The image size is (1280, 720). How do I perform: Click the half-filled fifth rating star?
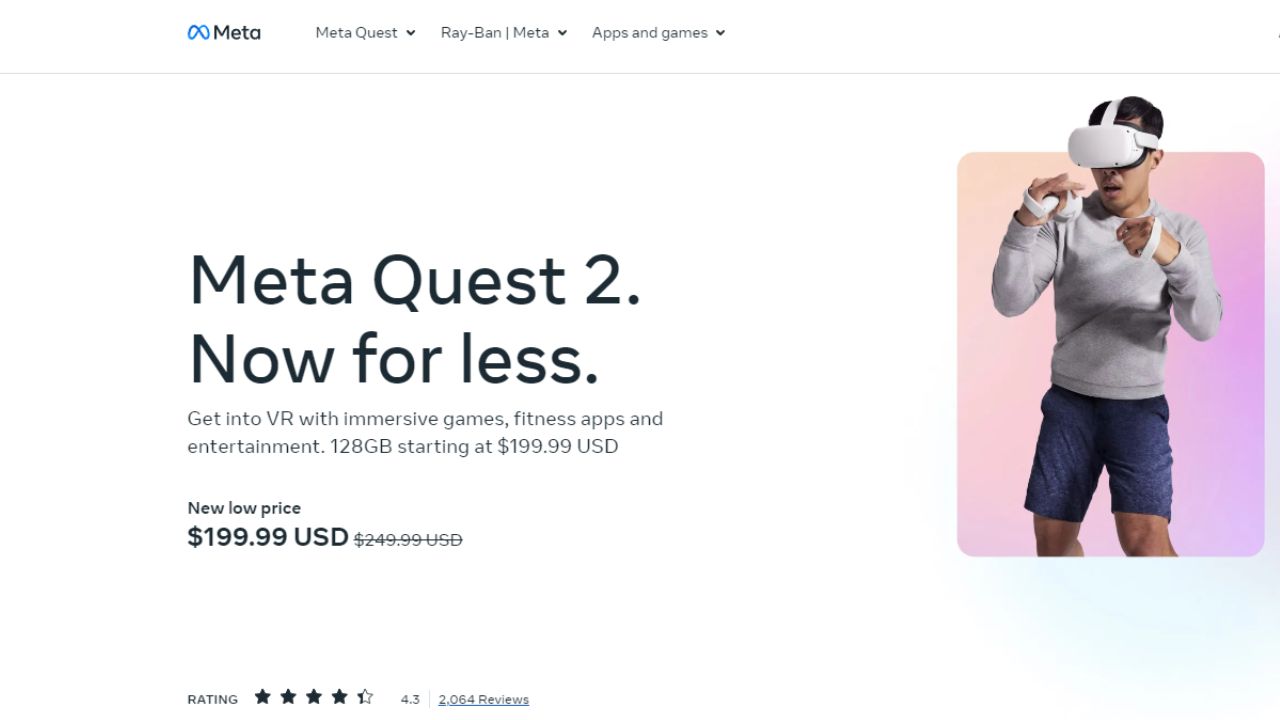(x=365, y=697)
